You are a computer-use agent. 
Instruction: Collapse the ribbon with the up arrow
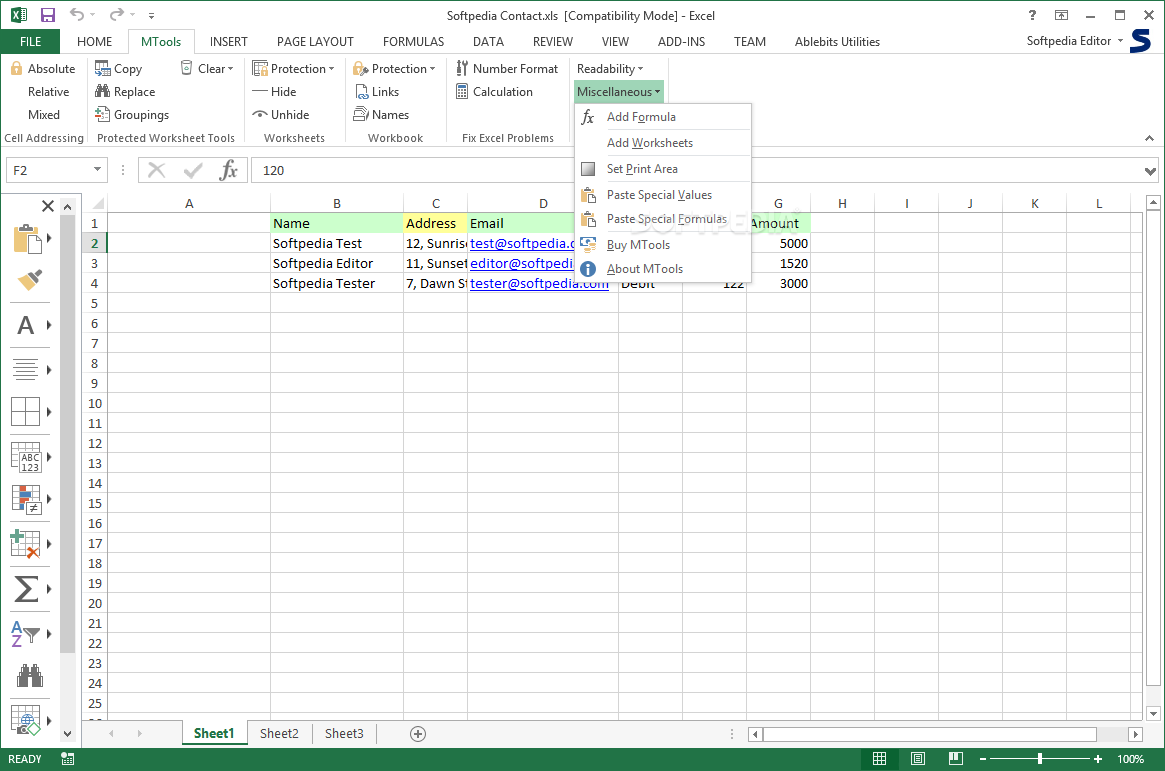[1149, 138]
